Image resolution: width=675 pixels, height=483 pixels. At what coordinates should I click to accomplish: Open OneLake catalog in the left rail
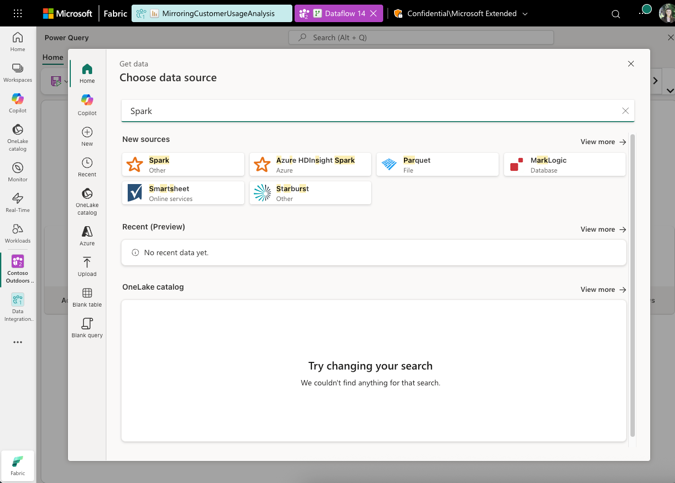18,137
